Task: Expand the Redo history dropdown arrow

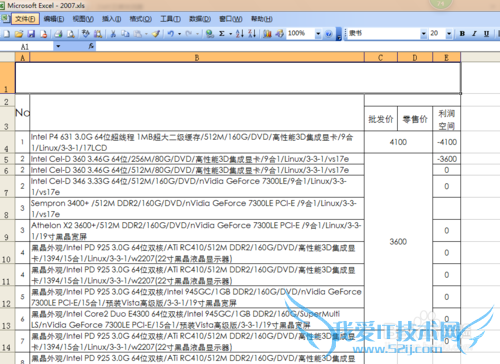Action: coord(197,34)
